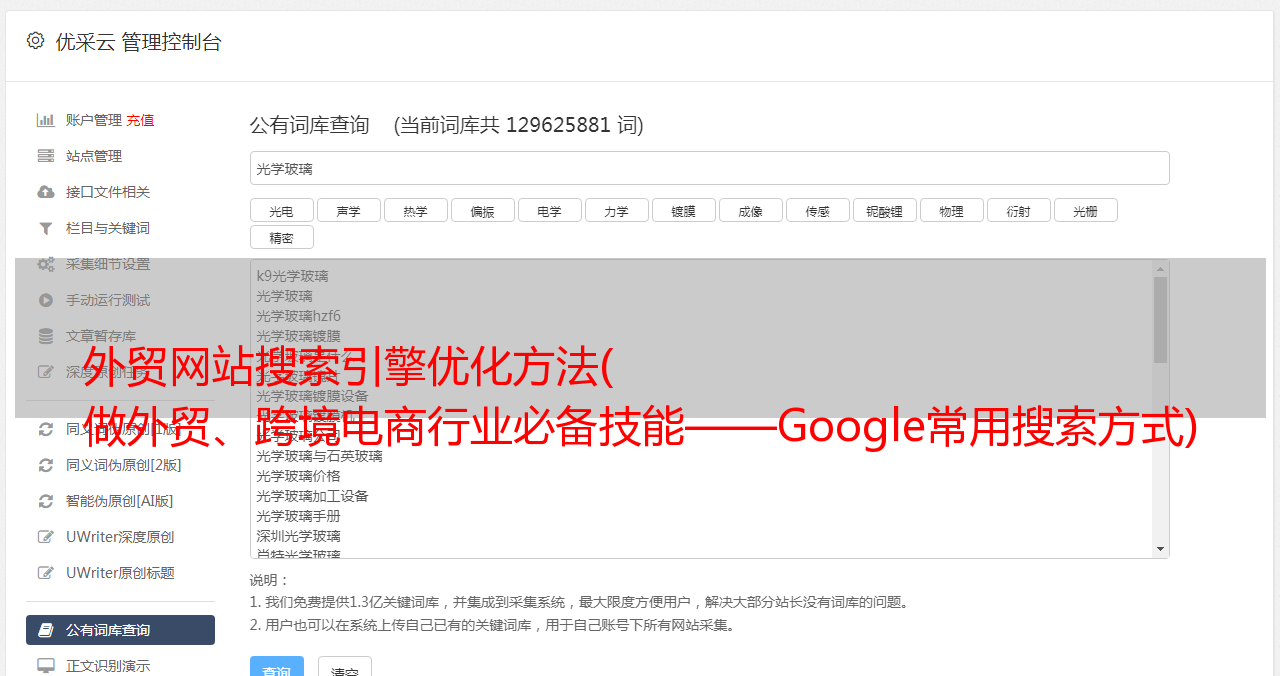The image size is (1280, 676).
Task: Select the 光学玻璃与石英玻璃 result row
Action: (x=701, y=456)
